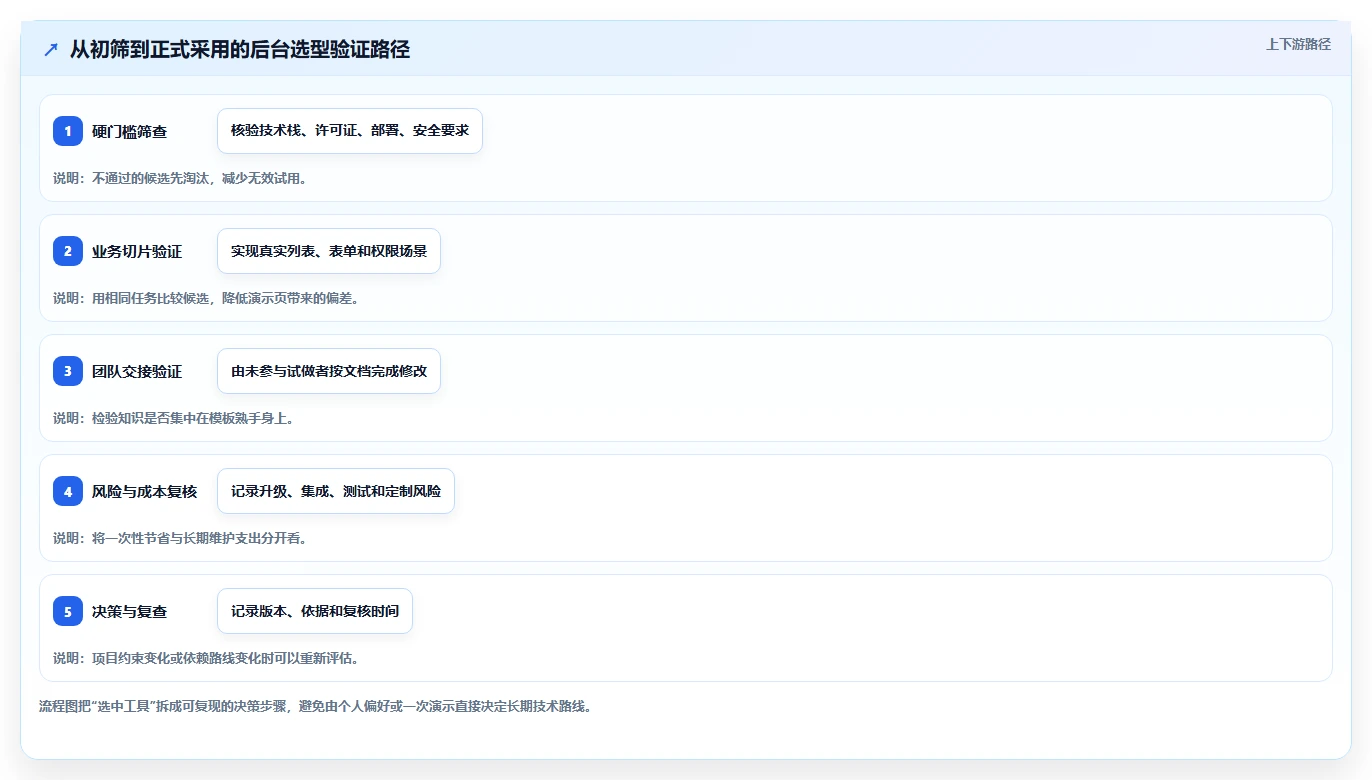Select the 记录升级、集成、测试和定制风险 box
Viewport: 1372px width, 780px height.
coord(336,491)
